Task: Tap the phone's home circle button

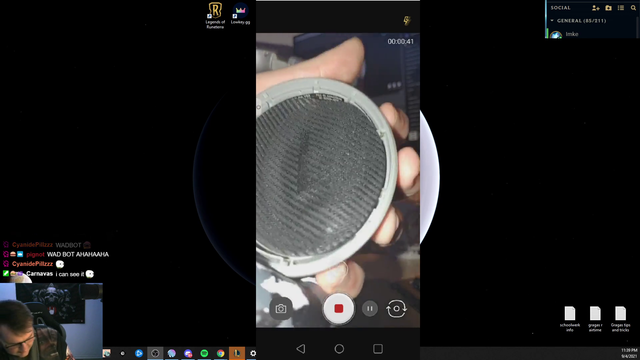Action: (x=339, y=349)
